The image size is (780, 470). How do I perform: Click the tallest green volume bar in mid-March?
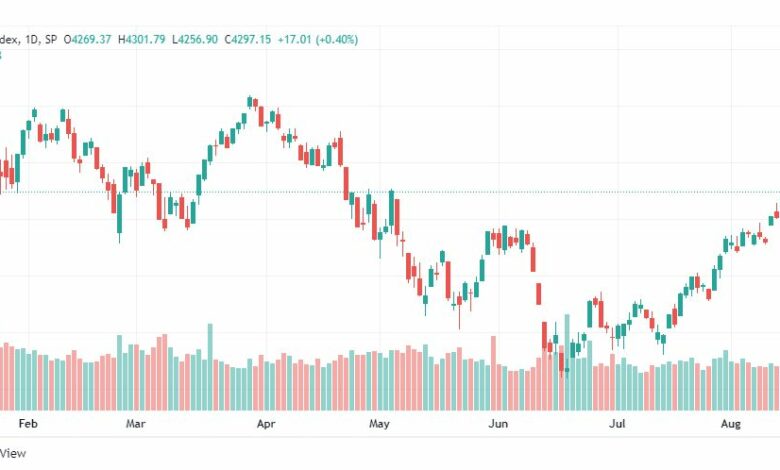point(210,367)
